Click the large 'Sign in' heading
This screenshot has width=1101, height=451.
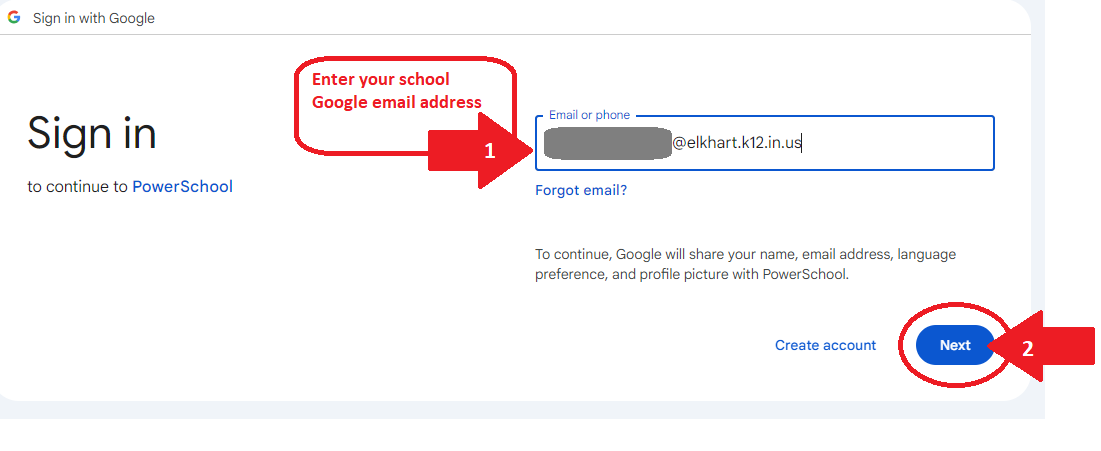coord(92,132)
